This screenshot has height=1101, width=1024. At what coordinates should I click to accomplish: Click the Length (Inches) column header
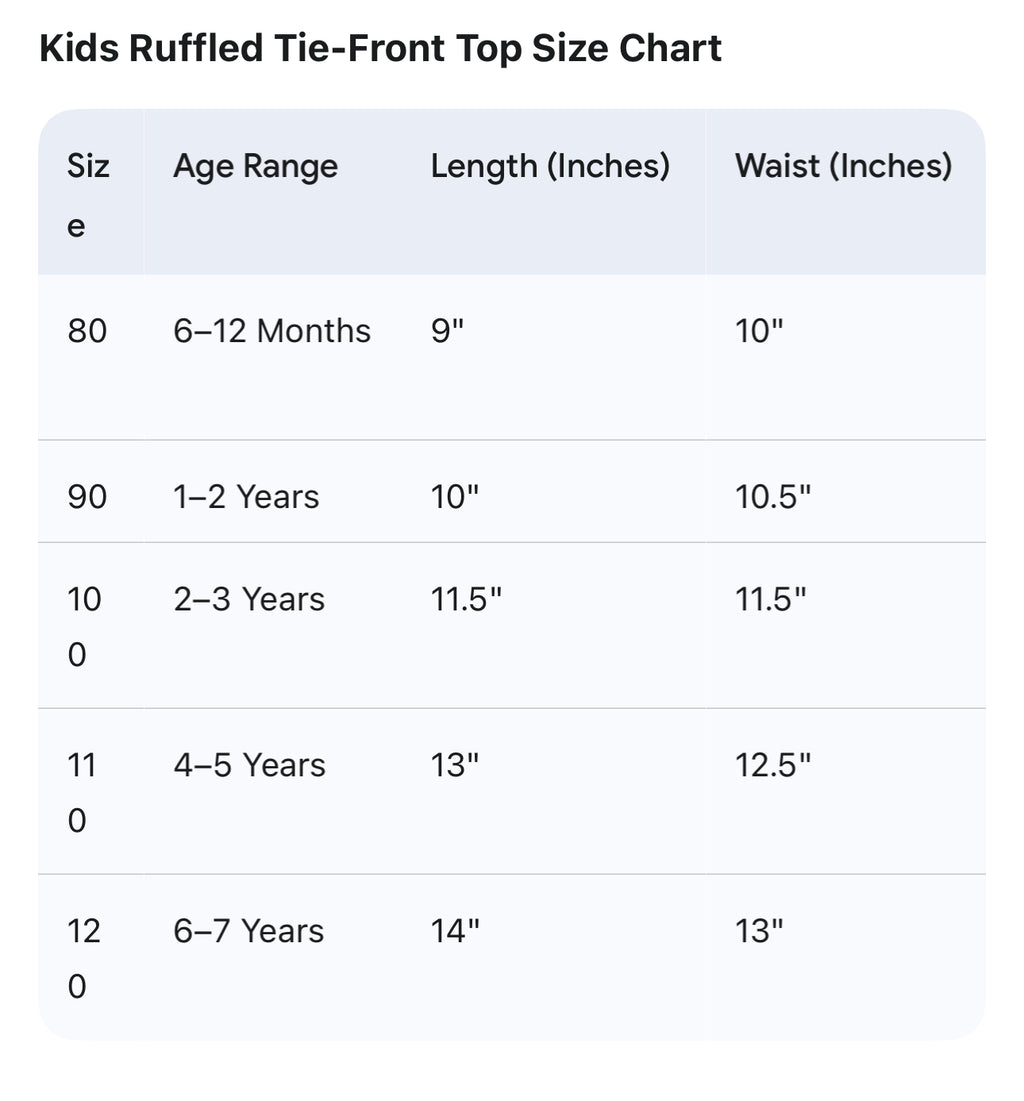pyautogui.click(x=550, y=166)
